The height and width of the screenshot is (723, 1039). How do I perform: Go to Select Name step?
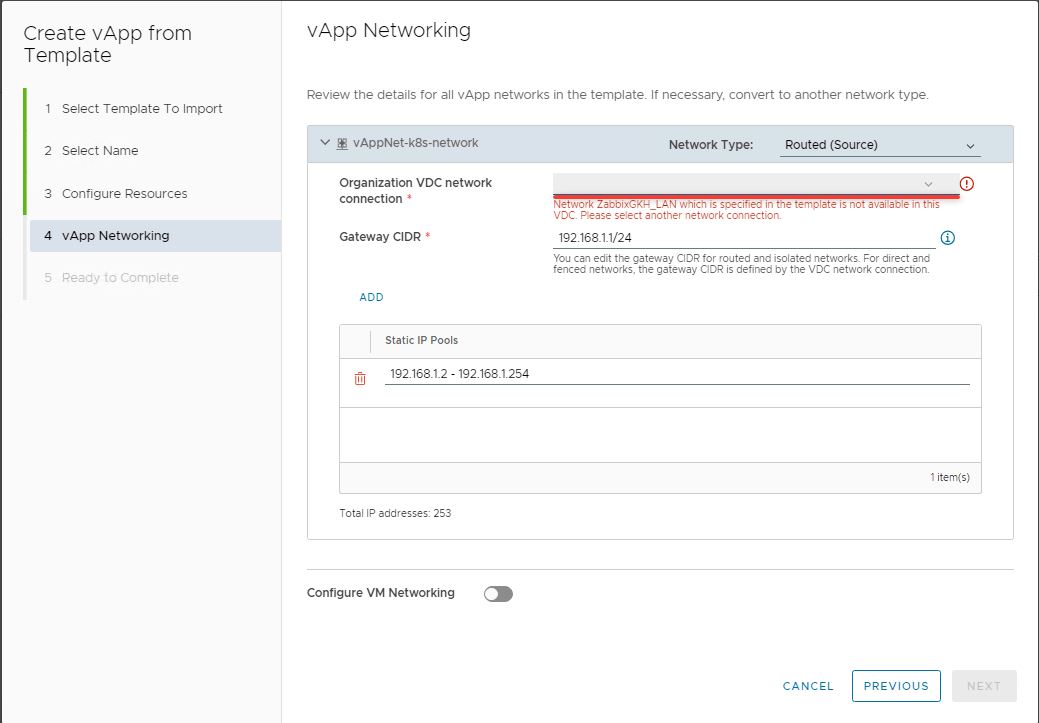click(x=100, y=151)
